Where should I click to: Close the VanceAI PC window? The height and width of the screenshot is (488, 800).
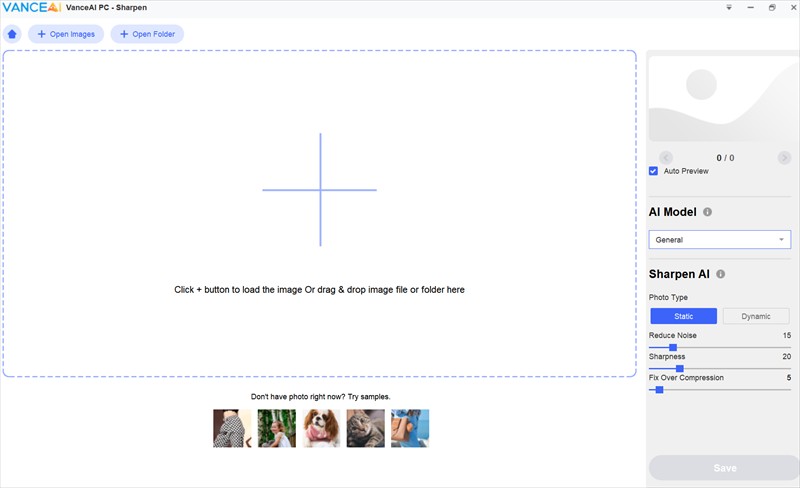pos(793,7)
